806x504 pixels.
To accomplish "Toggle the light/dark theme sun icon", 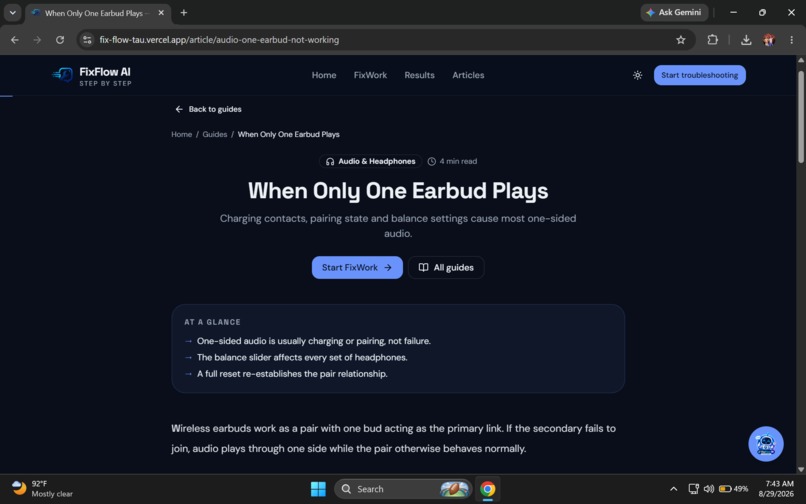I will [637, 75].
